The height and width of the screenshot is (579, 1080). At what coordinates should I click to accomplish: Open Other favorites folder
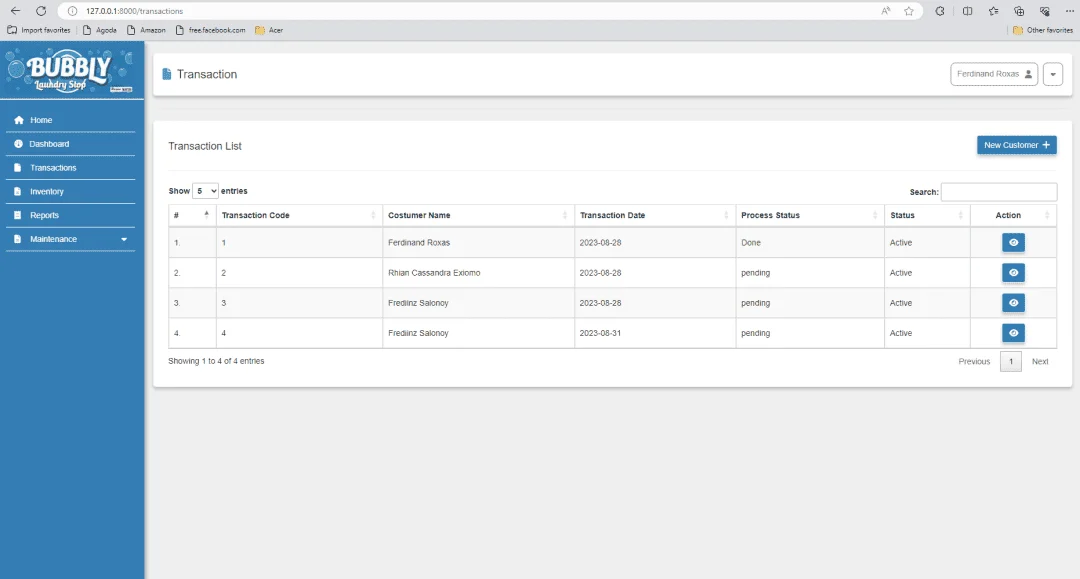[x=1043, y=30]
